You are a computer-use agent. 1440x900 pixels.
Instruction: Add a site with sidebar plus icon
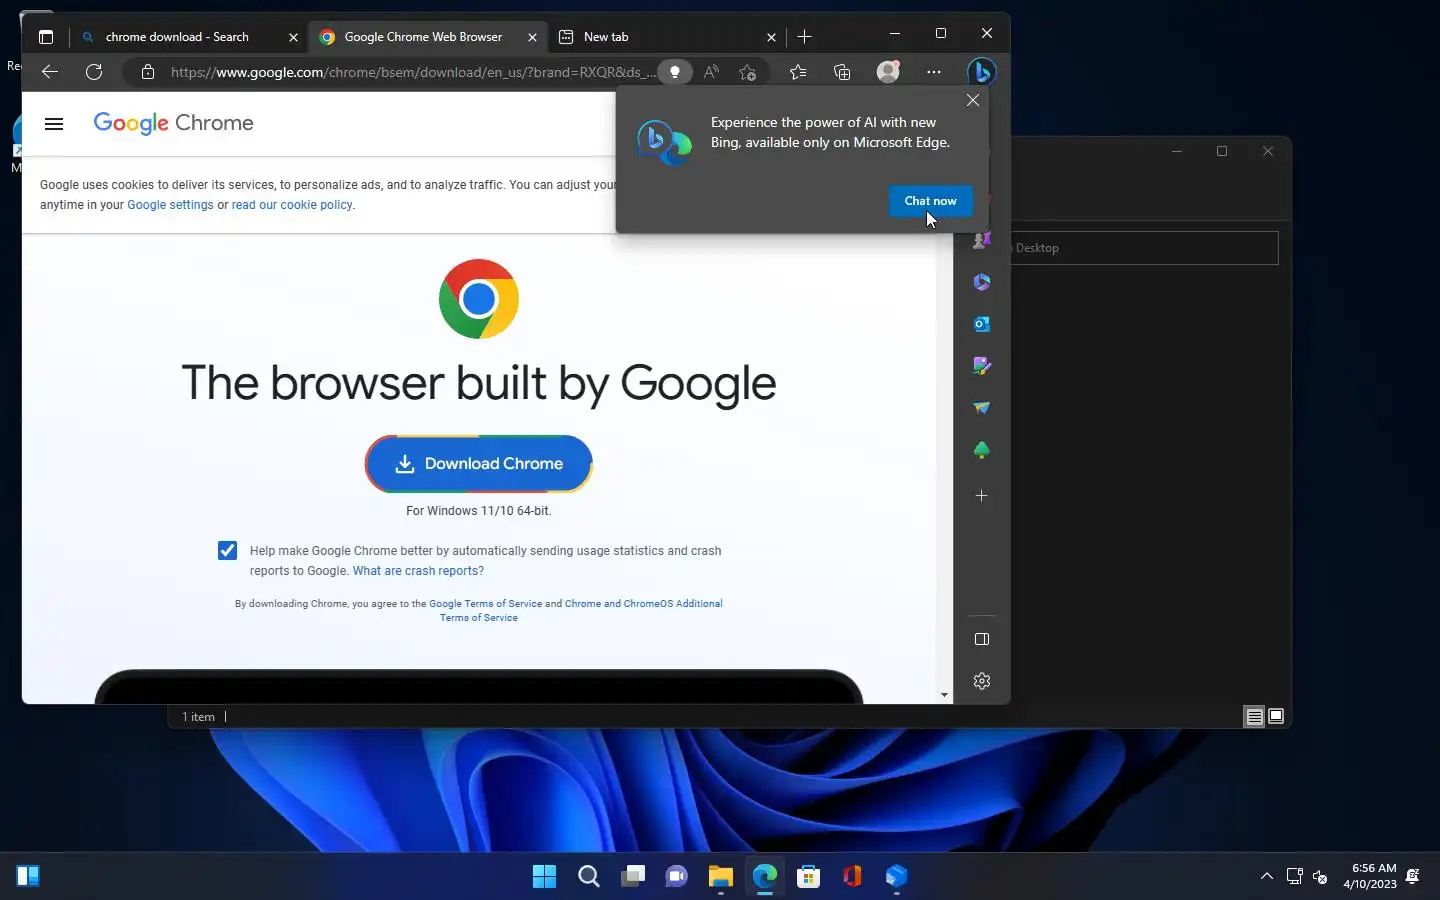click(x=982, y=496)
